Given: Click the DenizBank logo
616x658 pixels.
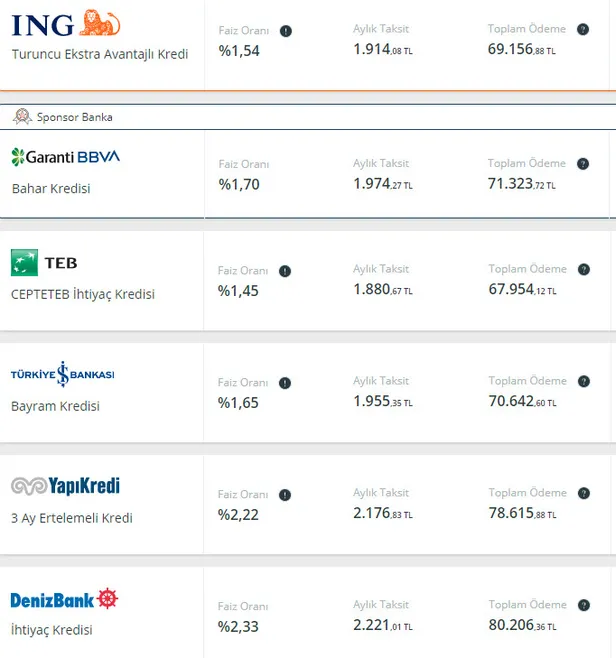Looking at the screenshot, I should tap(64, 599).
